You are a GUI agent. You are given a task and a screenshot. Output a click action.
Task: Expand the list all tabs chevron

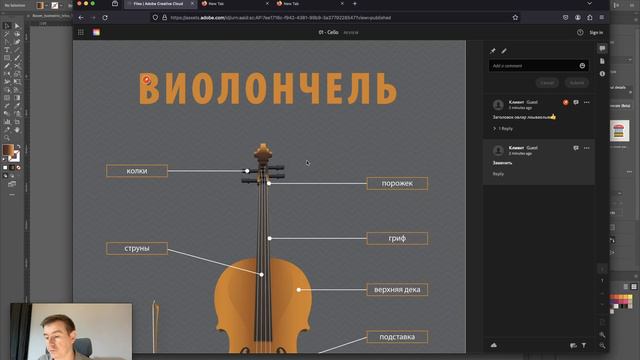click(x=589, y=3)
